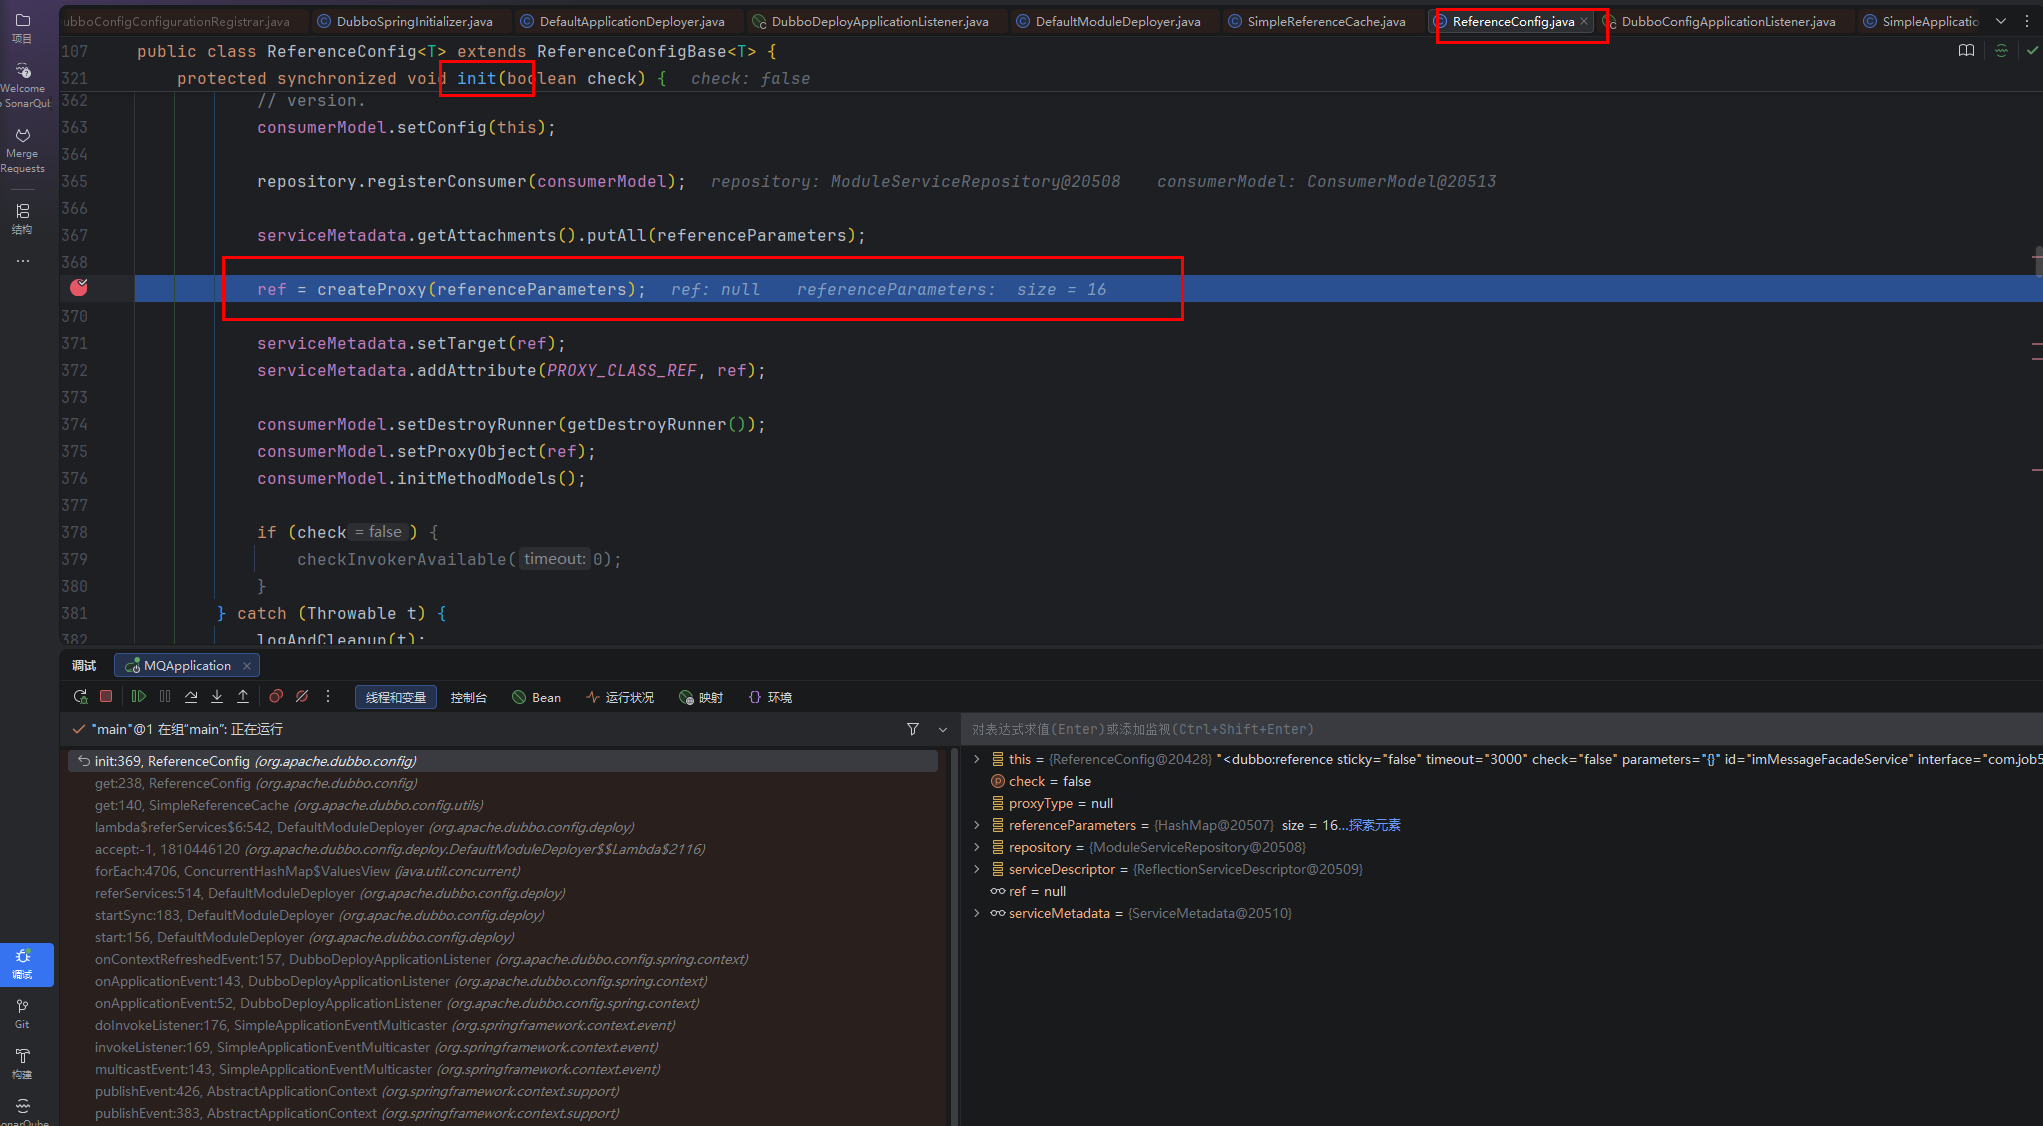Screen dimensions: 2043x1126
Task: Toggle Mute Breakpoints
Action: (302, 697)
